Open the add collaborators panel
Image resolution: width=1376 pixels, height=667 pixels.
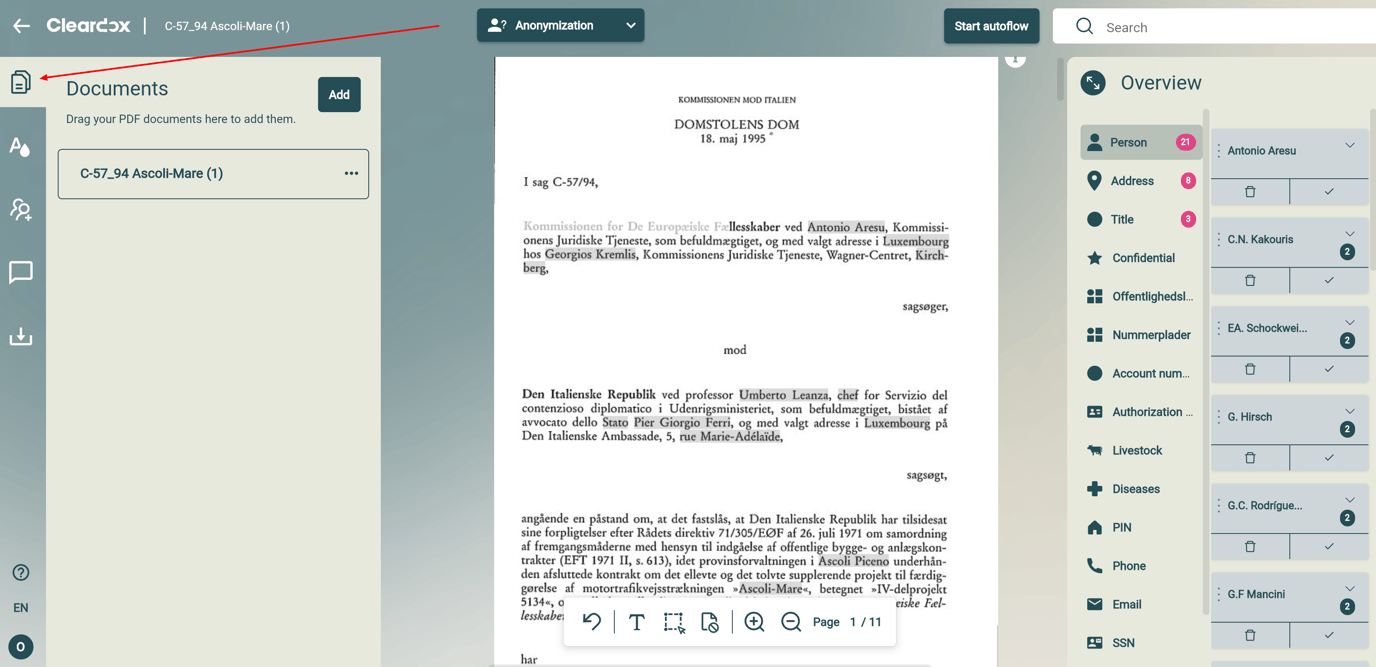tap(21, 209)
